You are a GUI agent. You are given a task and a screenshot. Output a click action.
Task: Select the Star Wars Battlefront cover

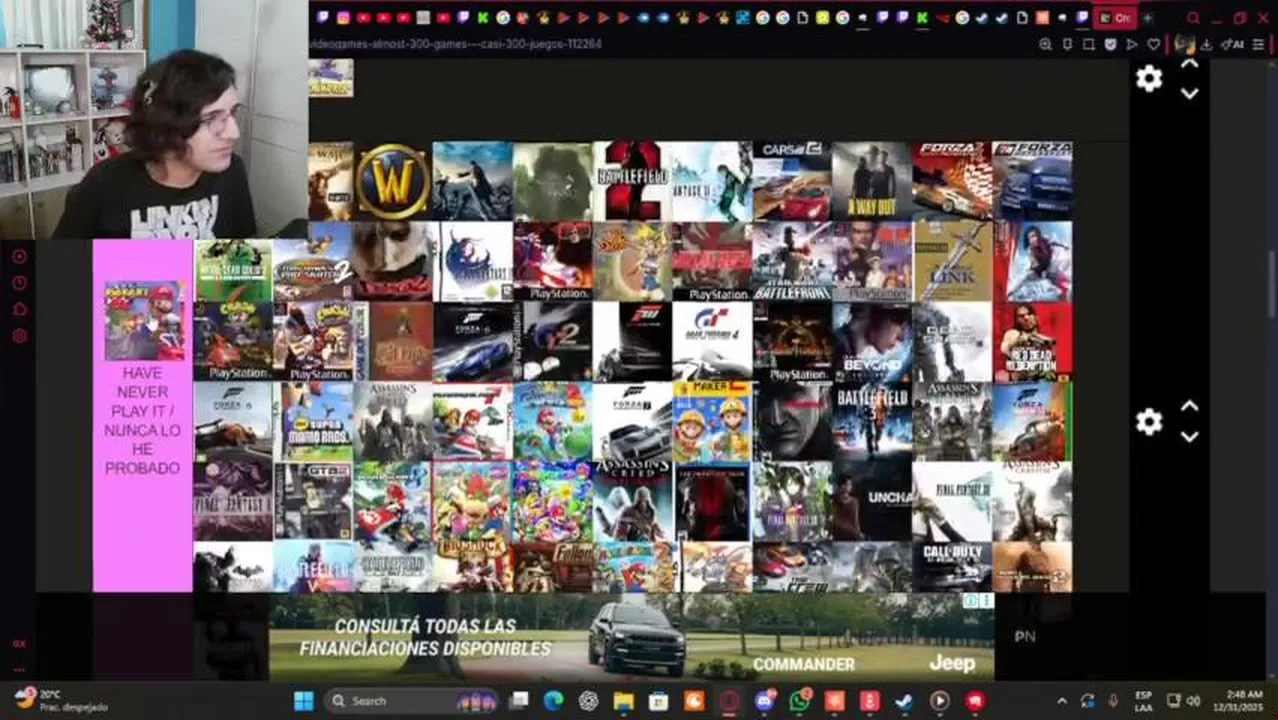pos(792,261)
